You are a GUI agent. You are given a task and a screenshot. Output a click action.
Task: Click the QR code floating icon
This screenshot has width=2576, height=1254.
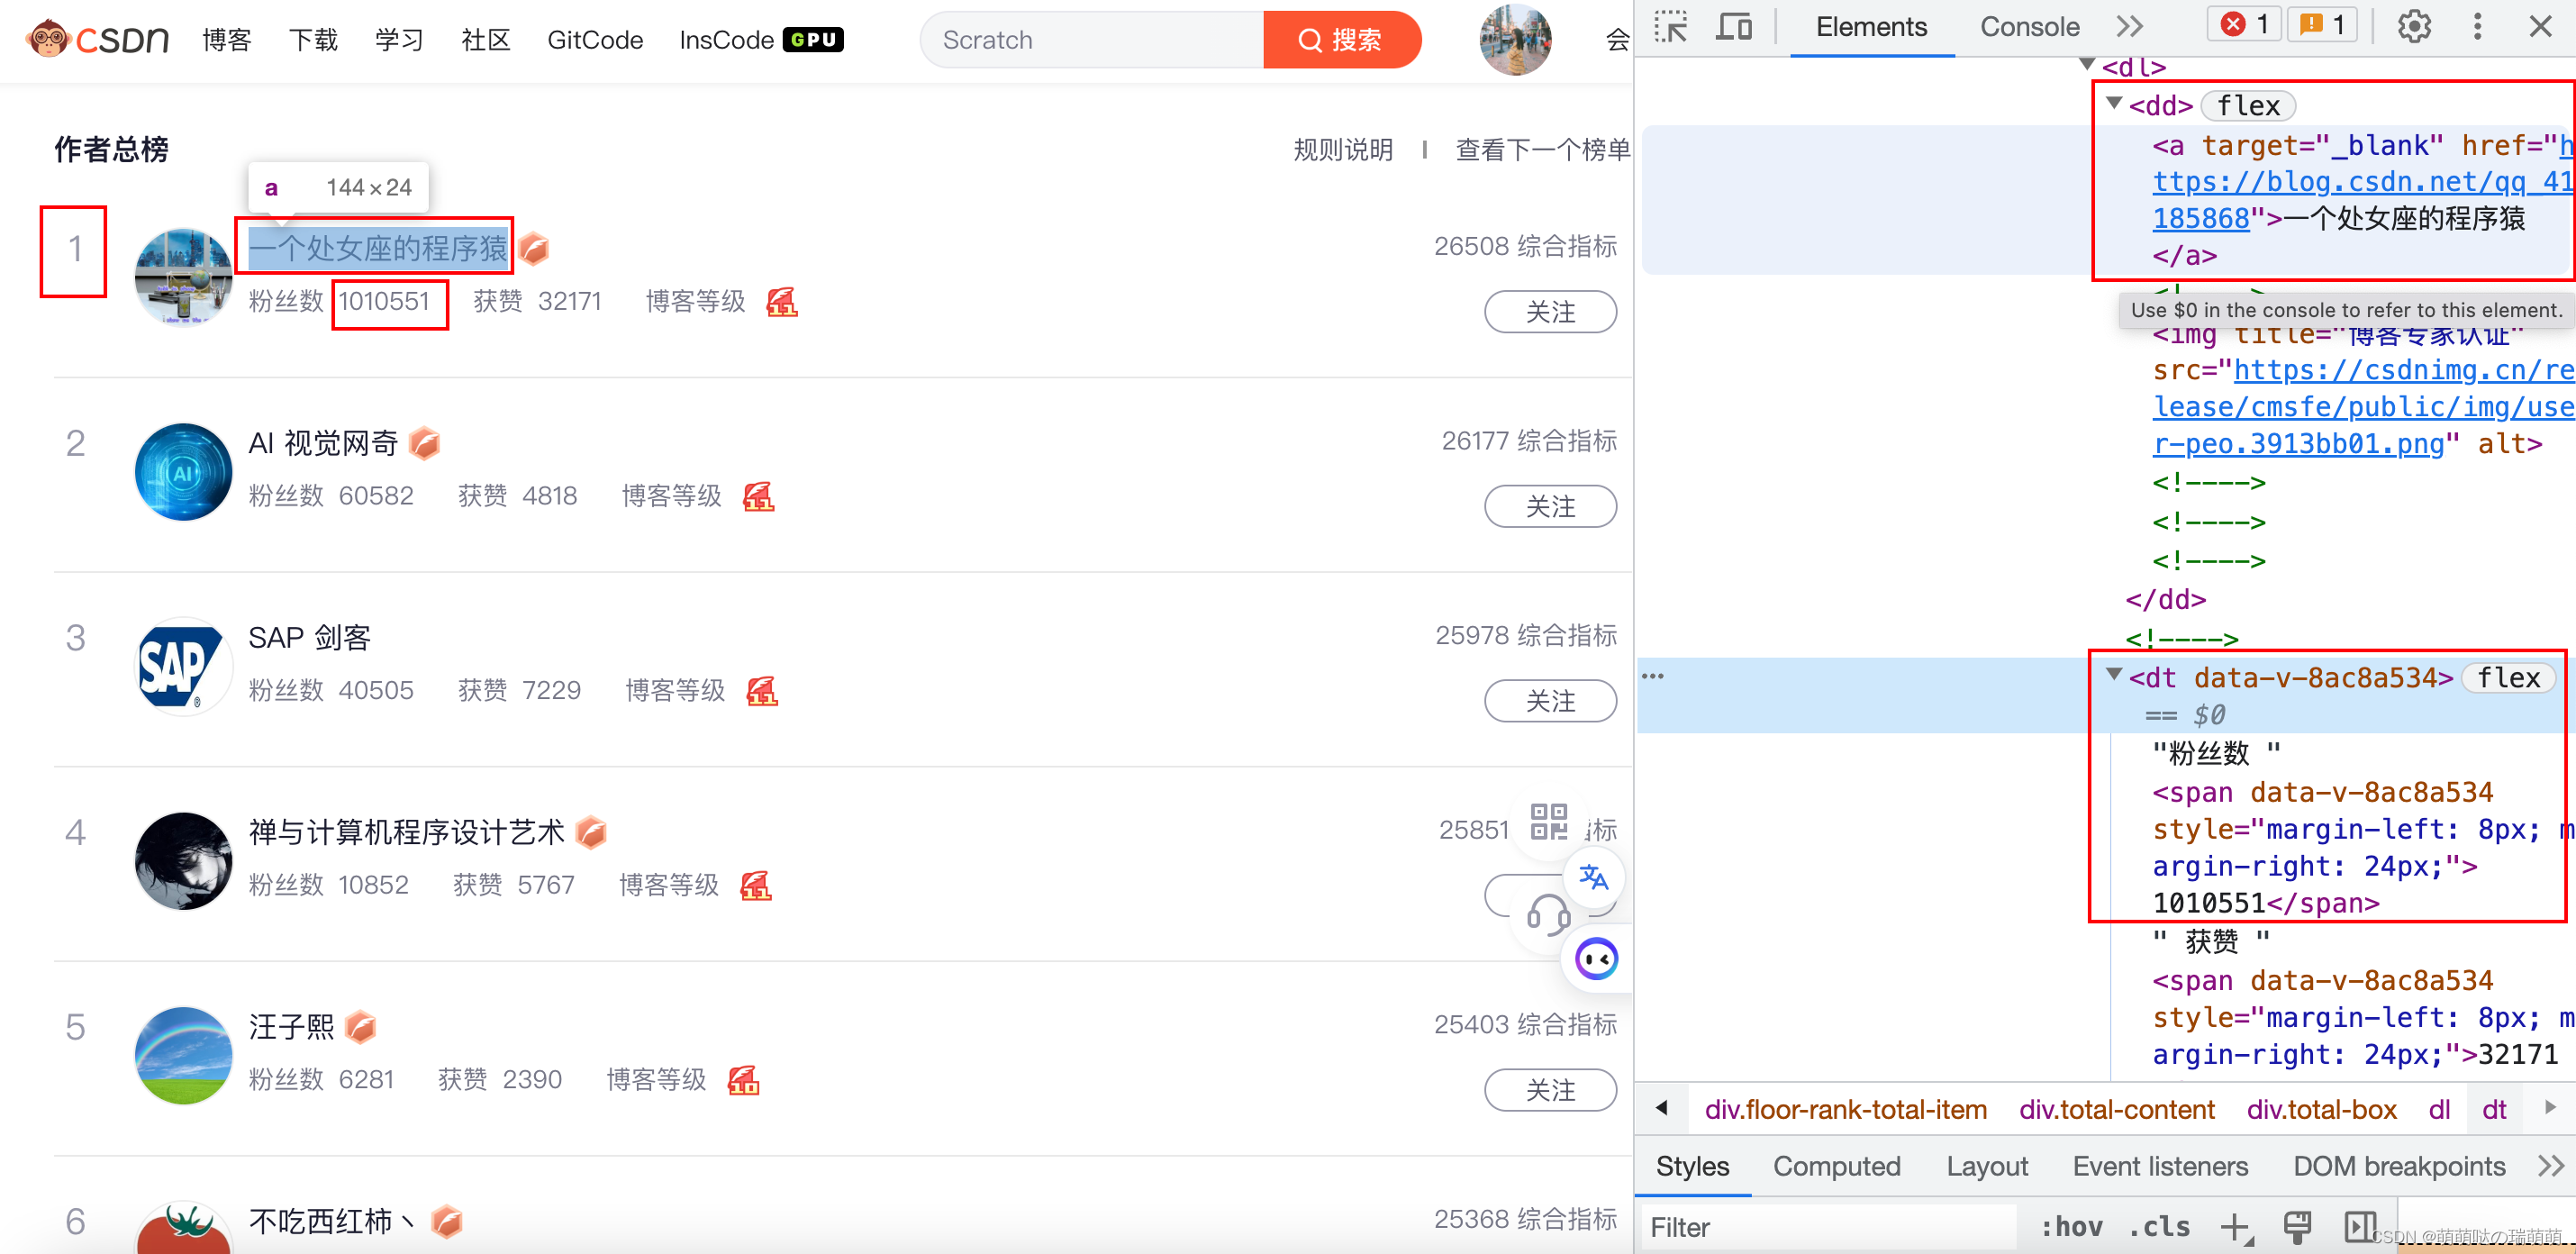point(1548,822)
